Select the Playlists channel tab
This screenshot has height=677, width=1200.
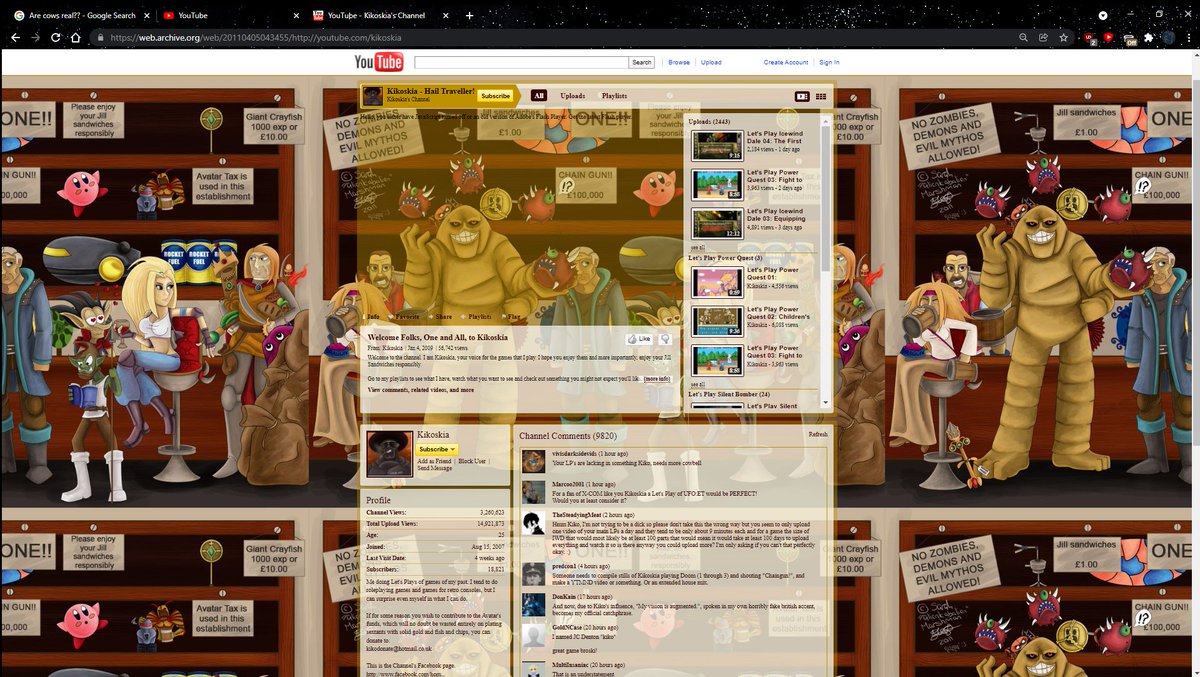(614, 96)
